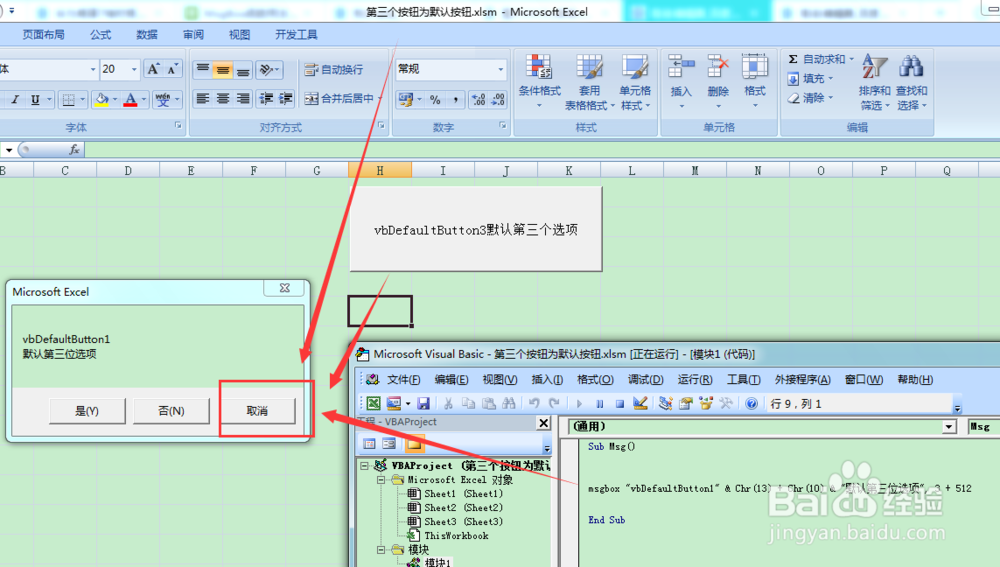Switch to 数据 ribbon tab
This screenshot has width=1000, height=567.
[x=147, y=34]
